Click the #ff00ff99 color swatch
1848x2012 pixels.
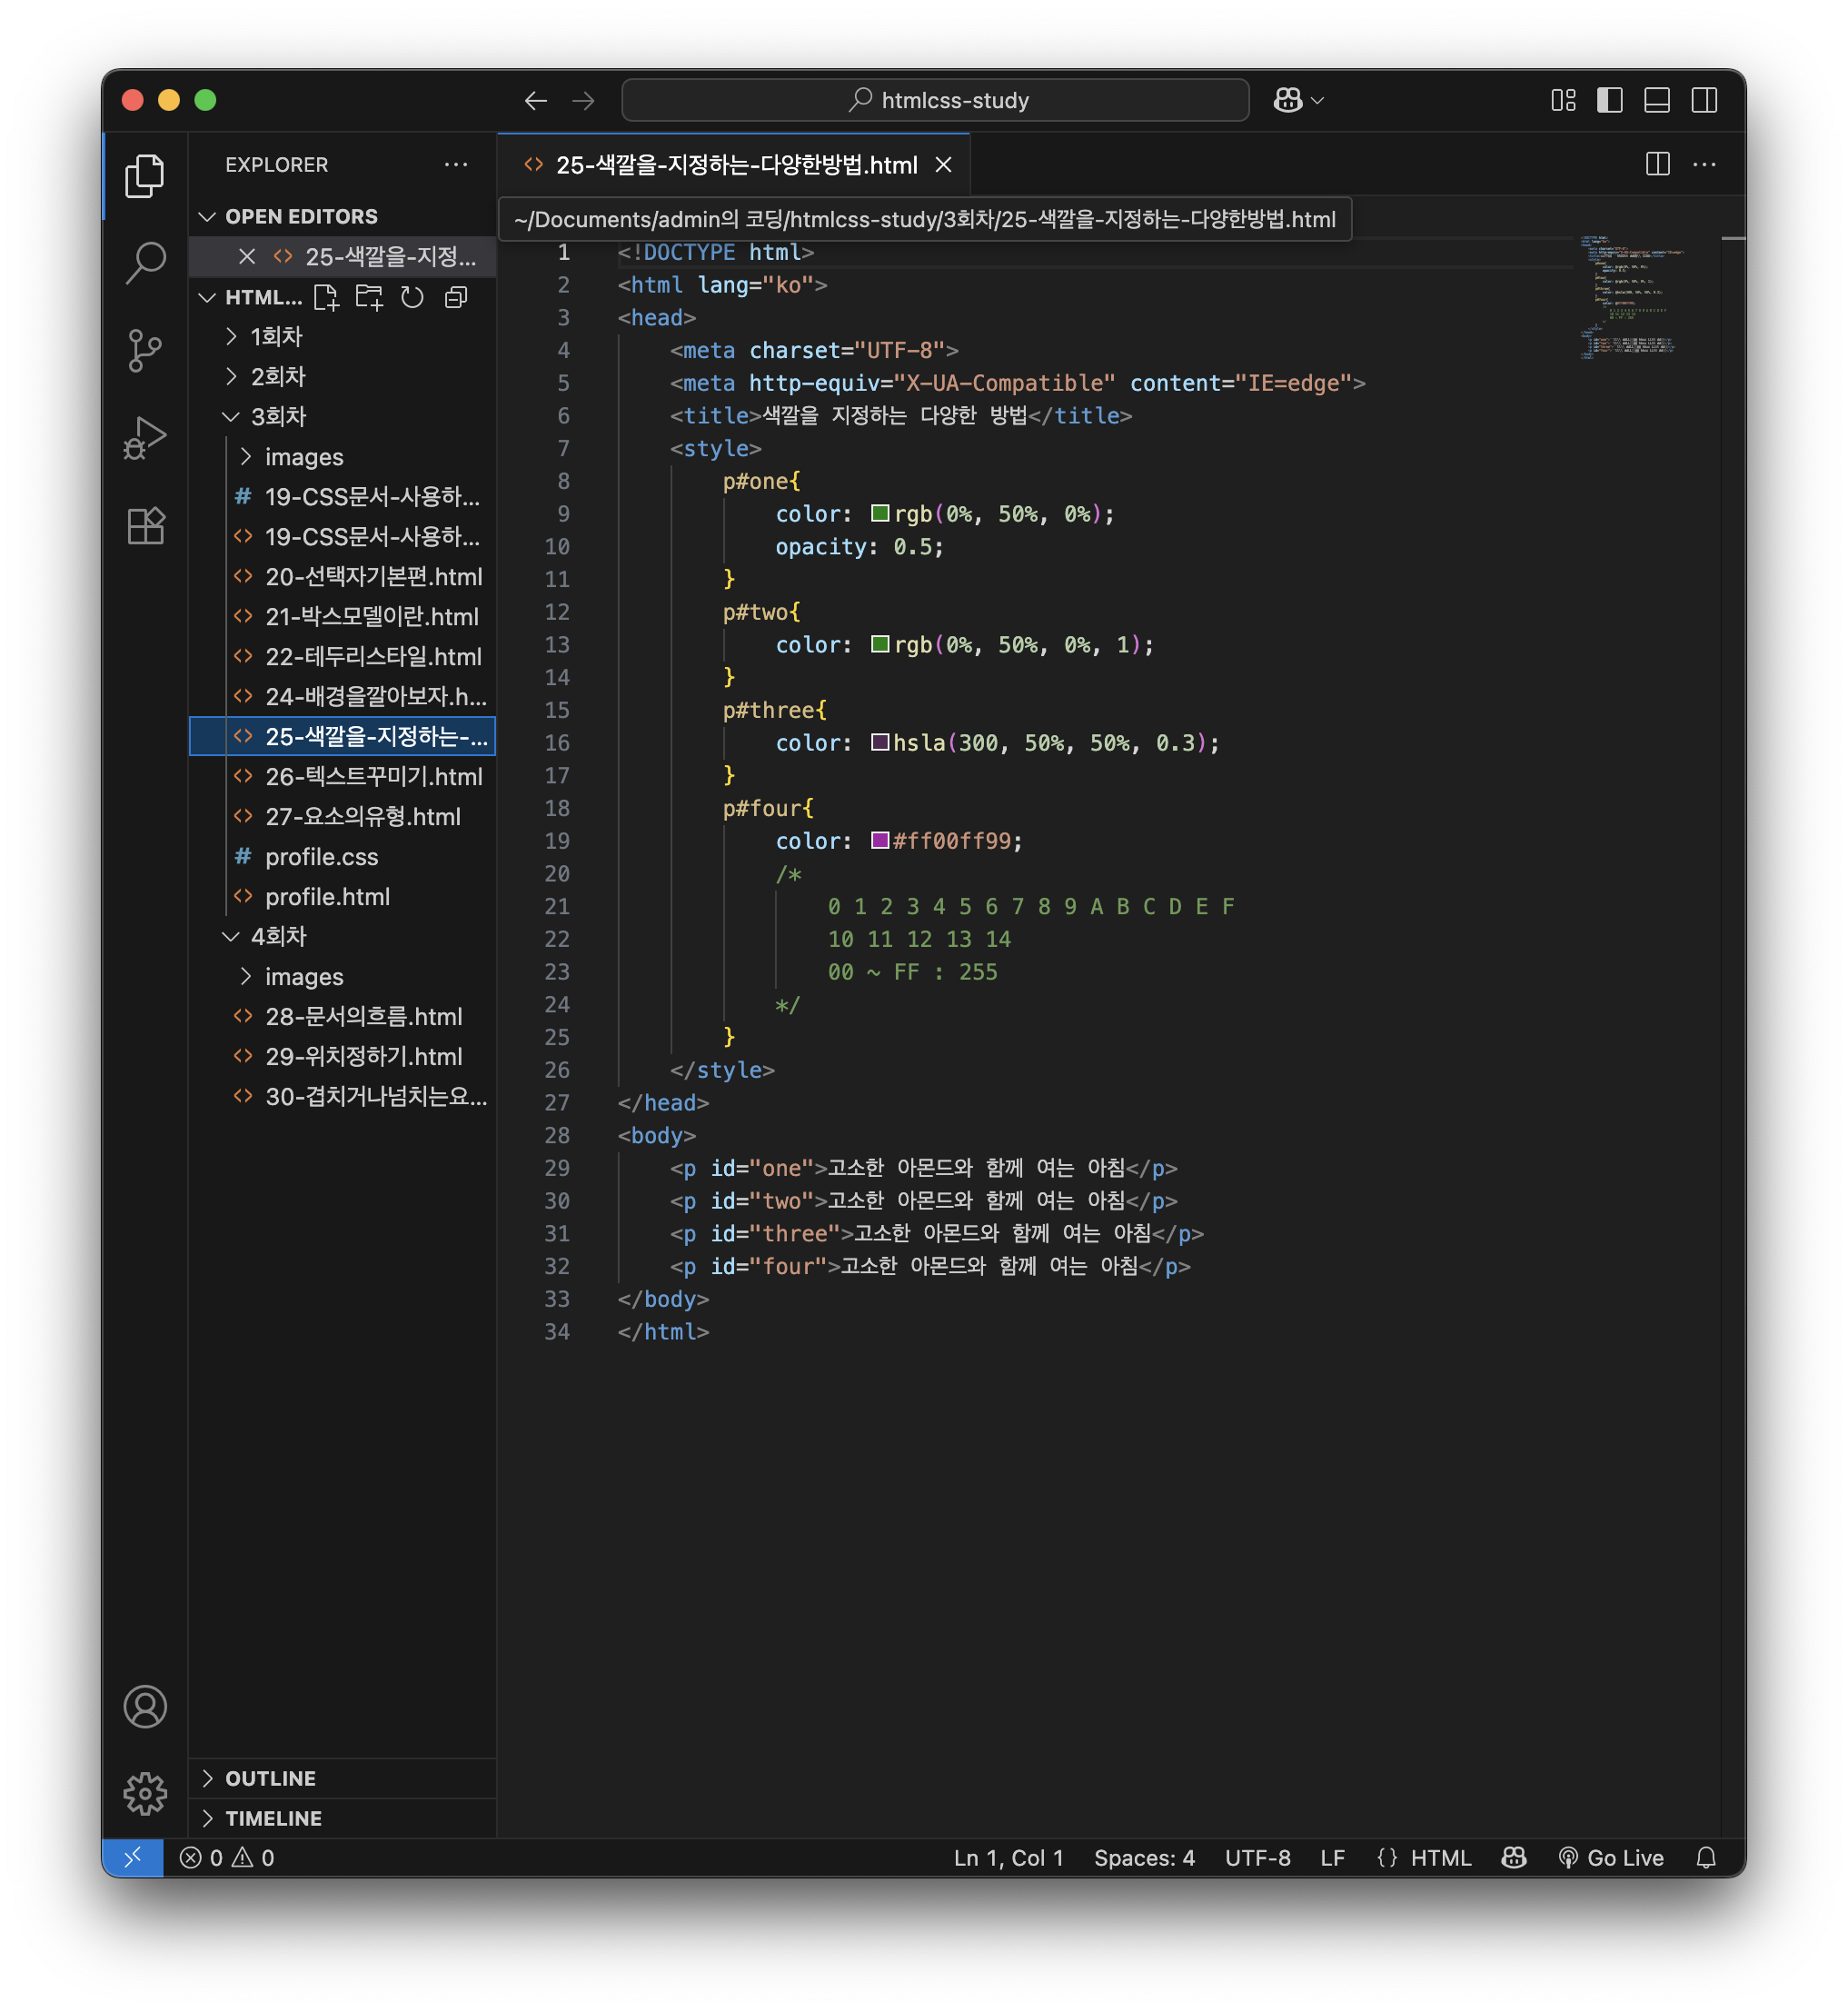tap(880, 840)
